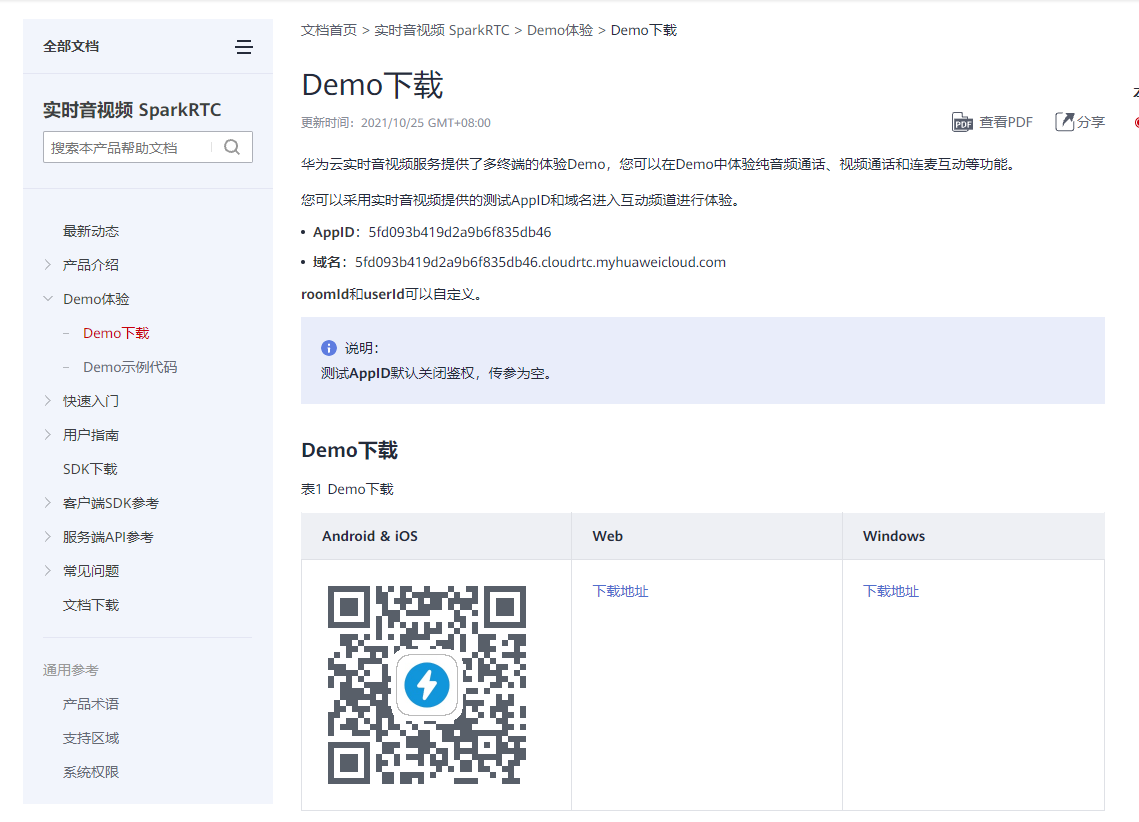This screenshot has width=1139, height=822.
Task: Open 服务端API参考 sidebar item
Action: [108, 537]
